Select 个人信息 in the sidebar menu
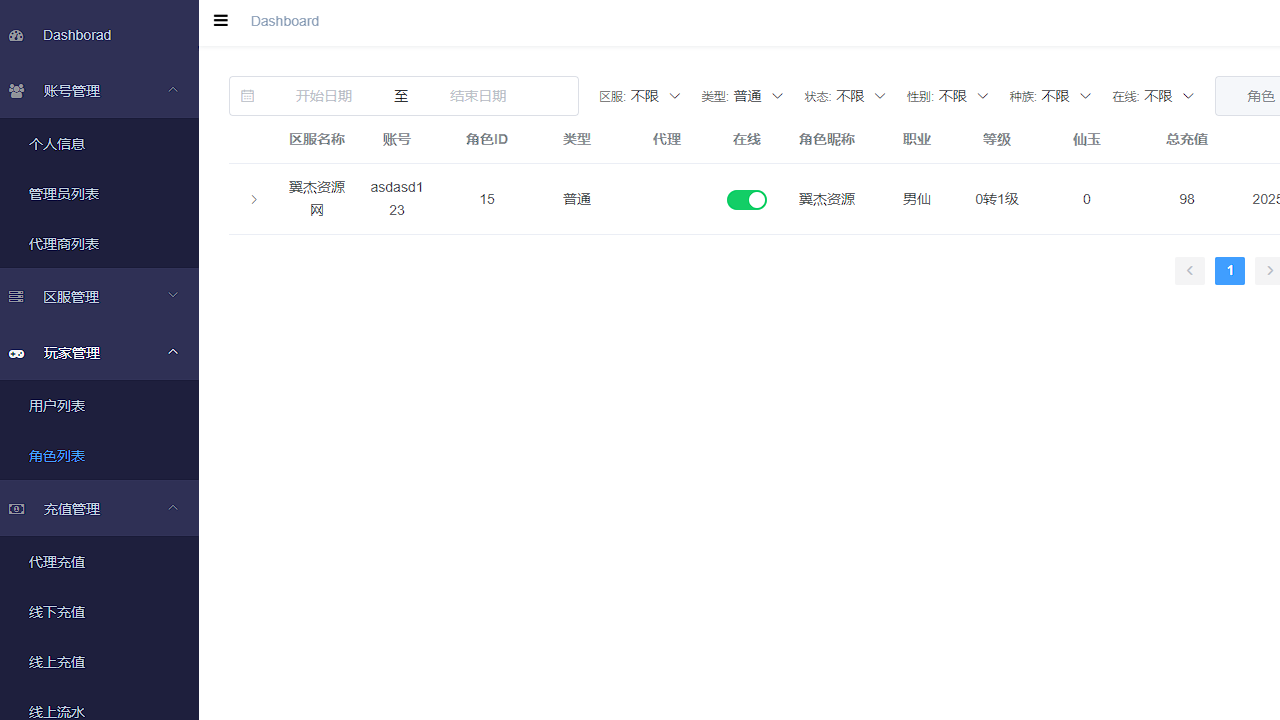 [57, 143]
